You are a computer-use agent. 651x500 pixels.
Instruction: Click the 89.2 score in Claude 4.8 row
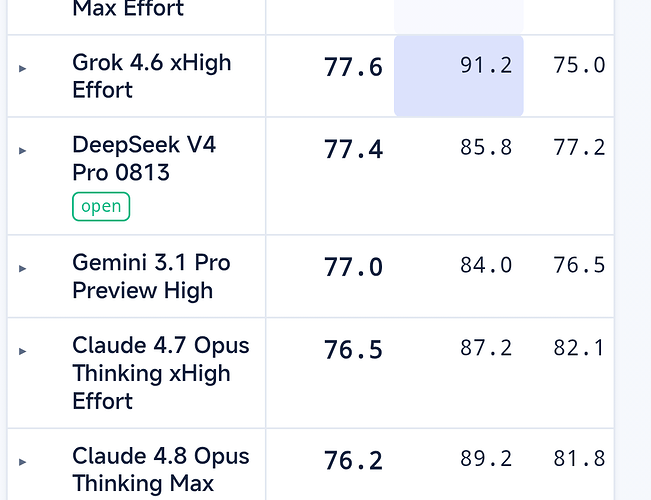click(486, 458)
